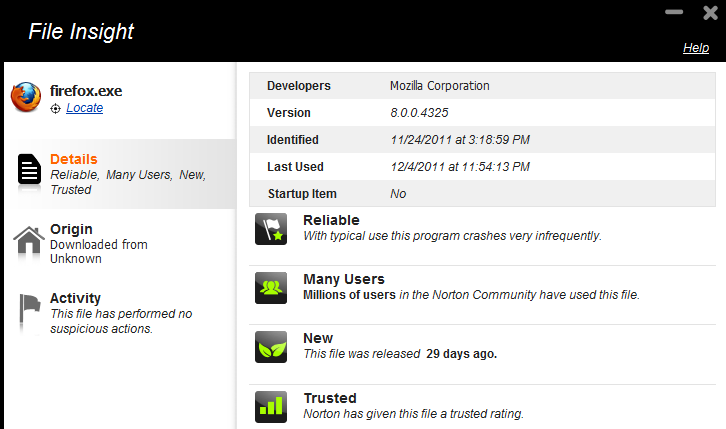This screenshot has height=429, width=726.
Task: Click the Firefox logo icon
Action: 26,97
